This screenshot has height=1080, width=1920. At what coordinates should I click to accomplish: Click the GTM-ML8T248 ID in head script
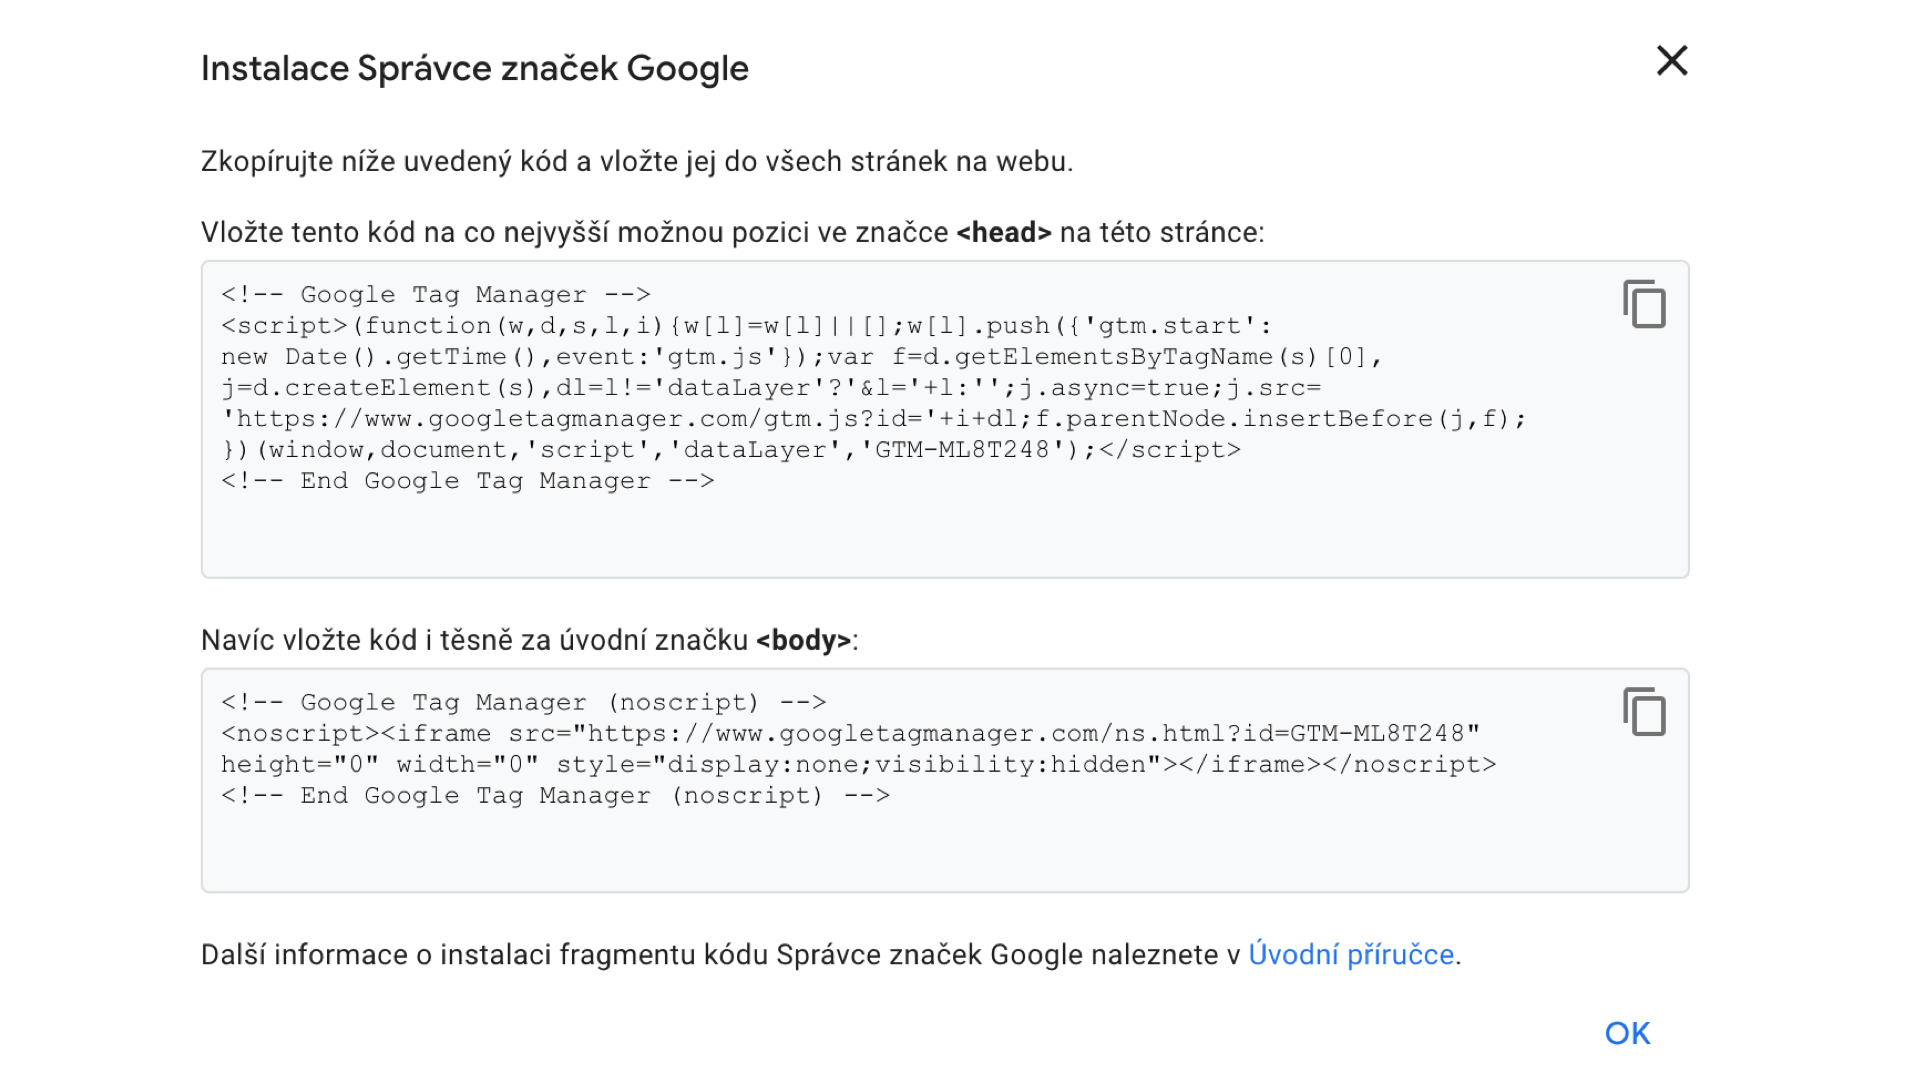coord(962,450)
